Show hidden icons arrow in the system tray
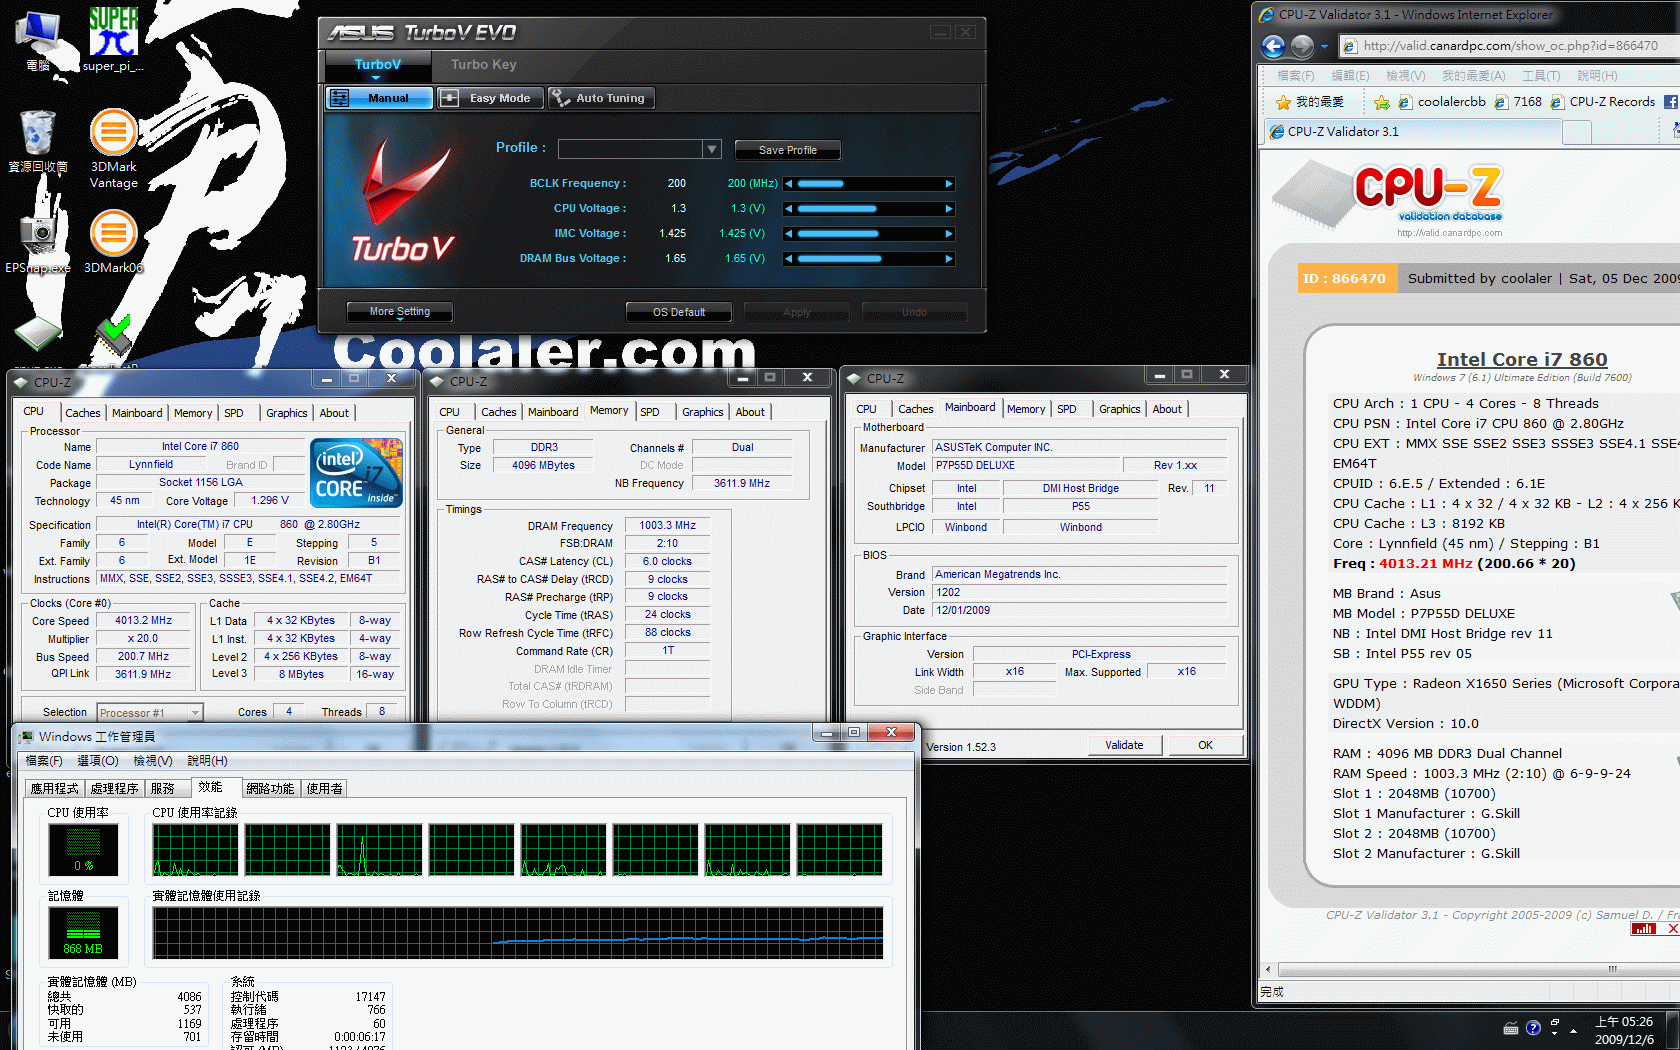Image resolution: width=1680 pixels, height=1050 pixels. pos(1573,1030)
